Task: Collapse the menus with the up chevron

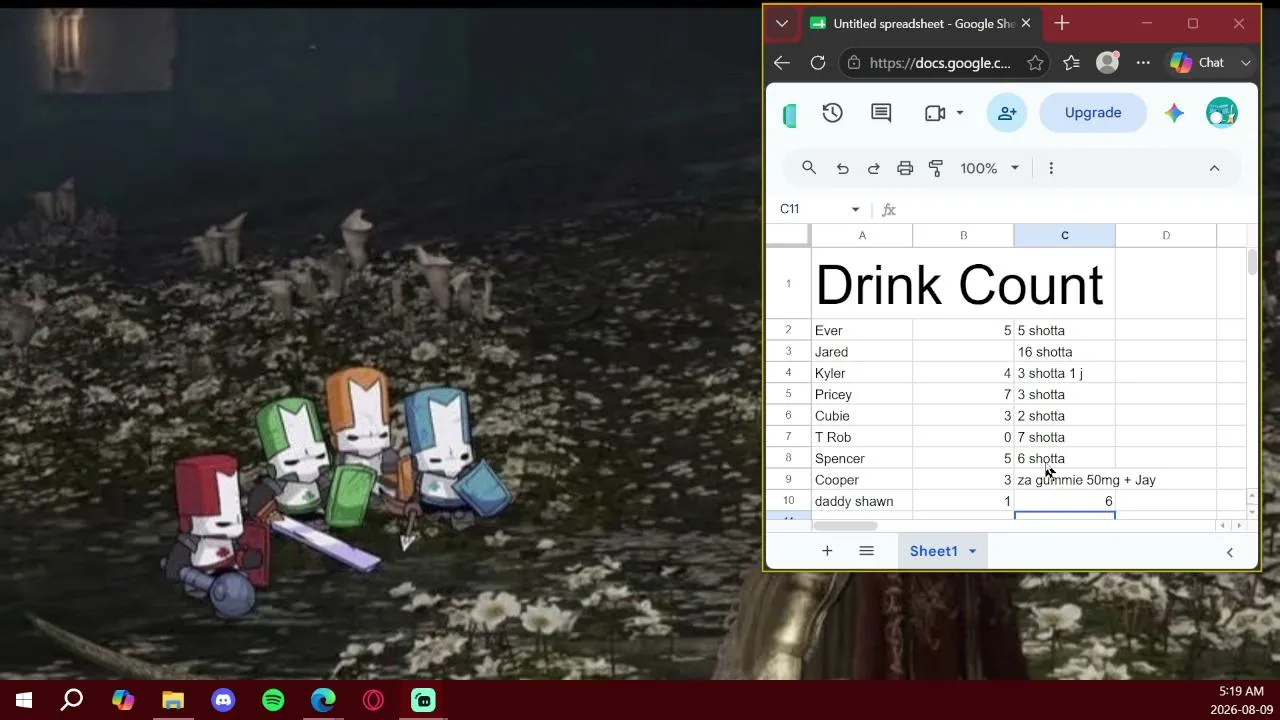Action: 1214,168
